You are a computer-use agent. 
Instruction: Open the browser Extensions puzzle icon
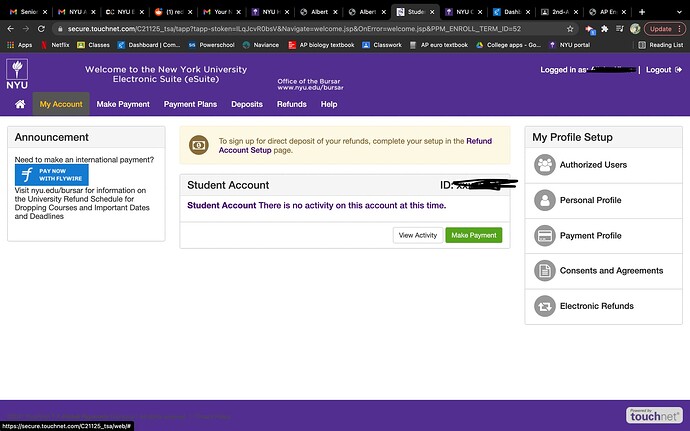coord(605,29)
